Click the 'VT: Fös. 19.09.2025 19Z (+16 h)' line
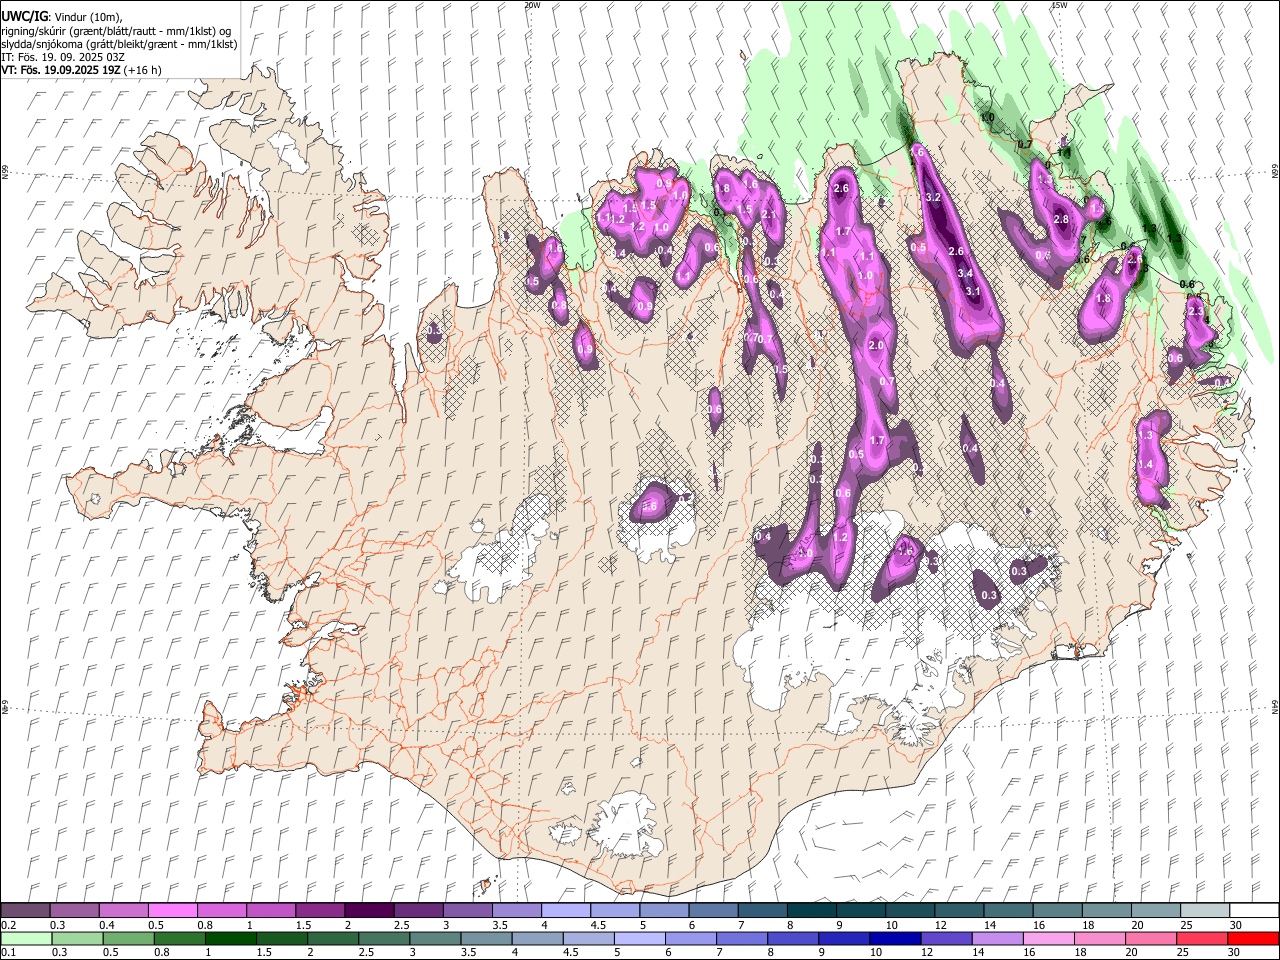The height and width of the screenshot is (960, 1280). point(81,70)
